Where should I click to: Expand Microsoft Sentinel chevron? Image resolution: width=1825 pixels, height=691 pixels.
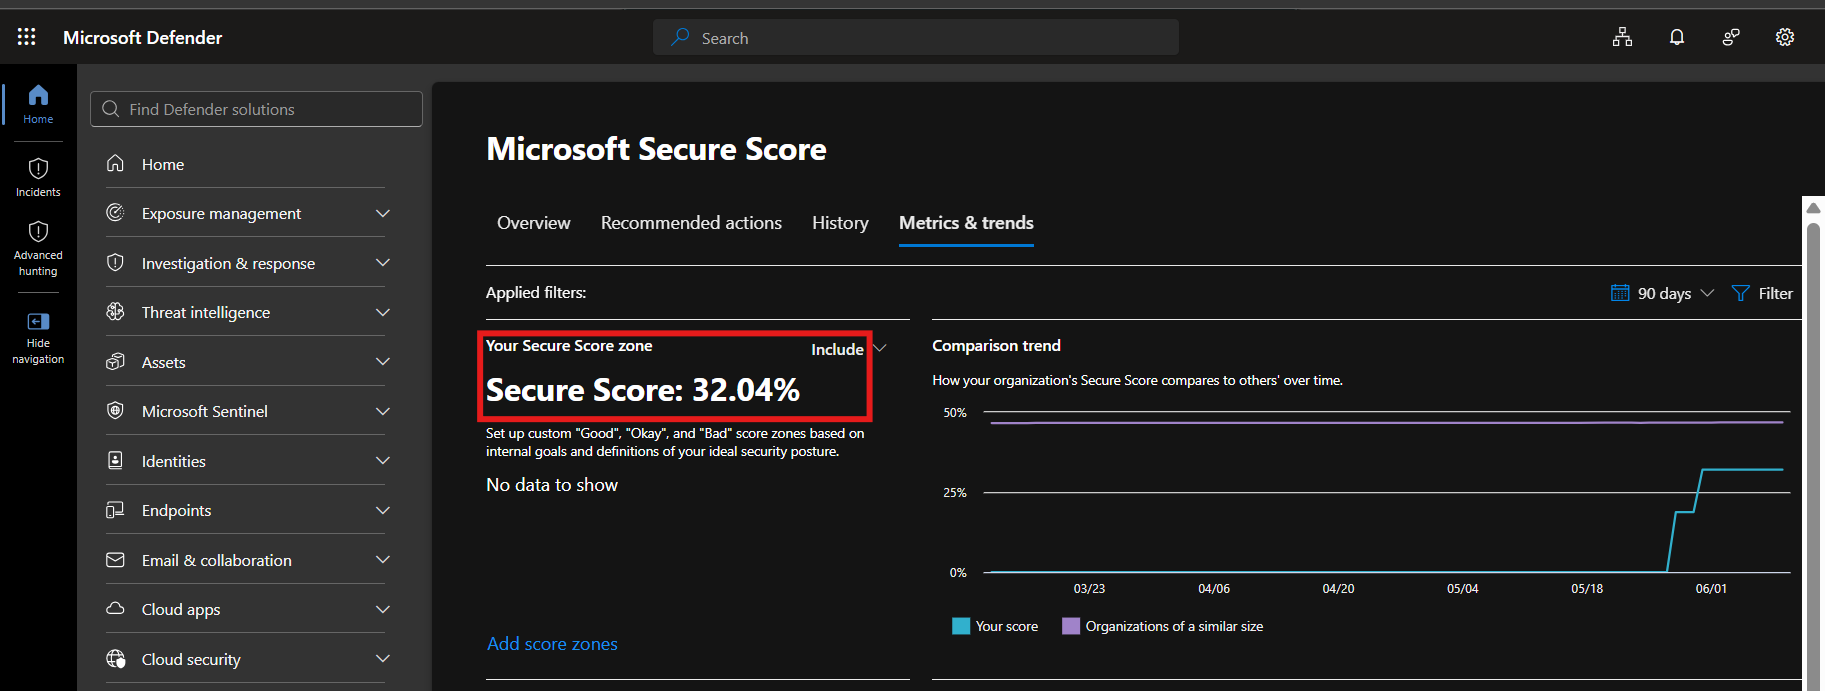[382, 411]
